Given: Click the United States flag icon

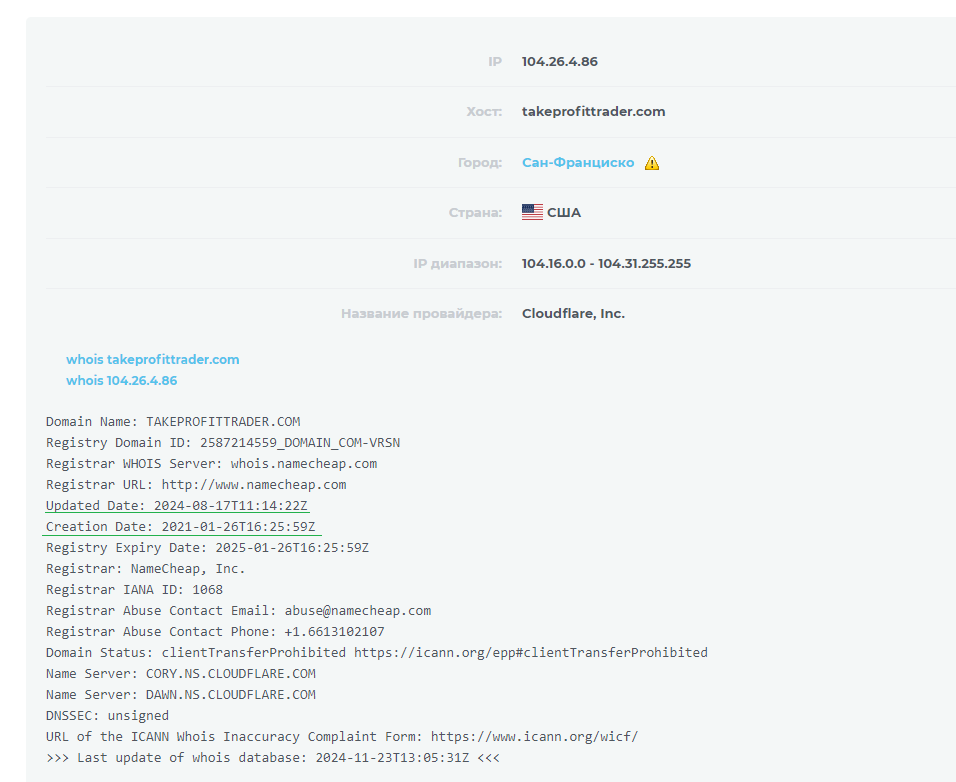Looking at the screenshot, I should (x=532, y=212).
